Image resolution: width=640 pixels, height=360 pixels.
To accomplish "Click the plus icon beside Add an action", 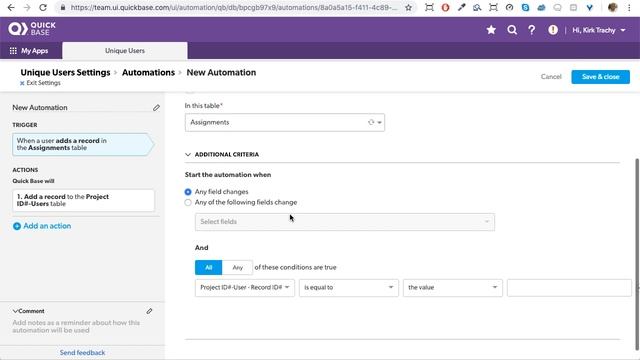I will coord(17,226).
